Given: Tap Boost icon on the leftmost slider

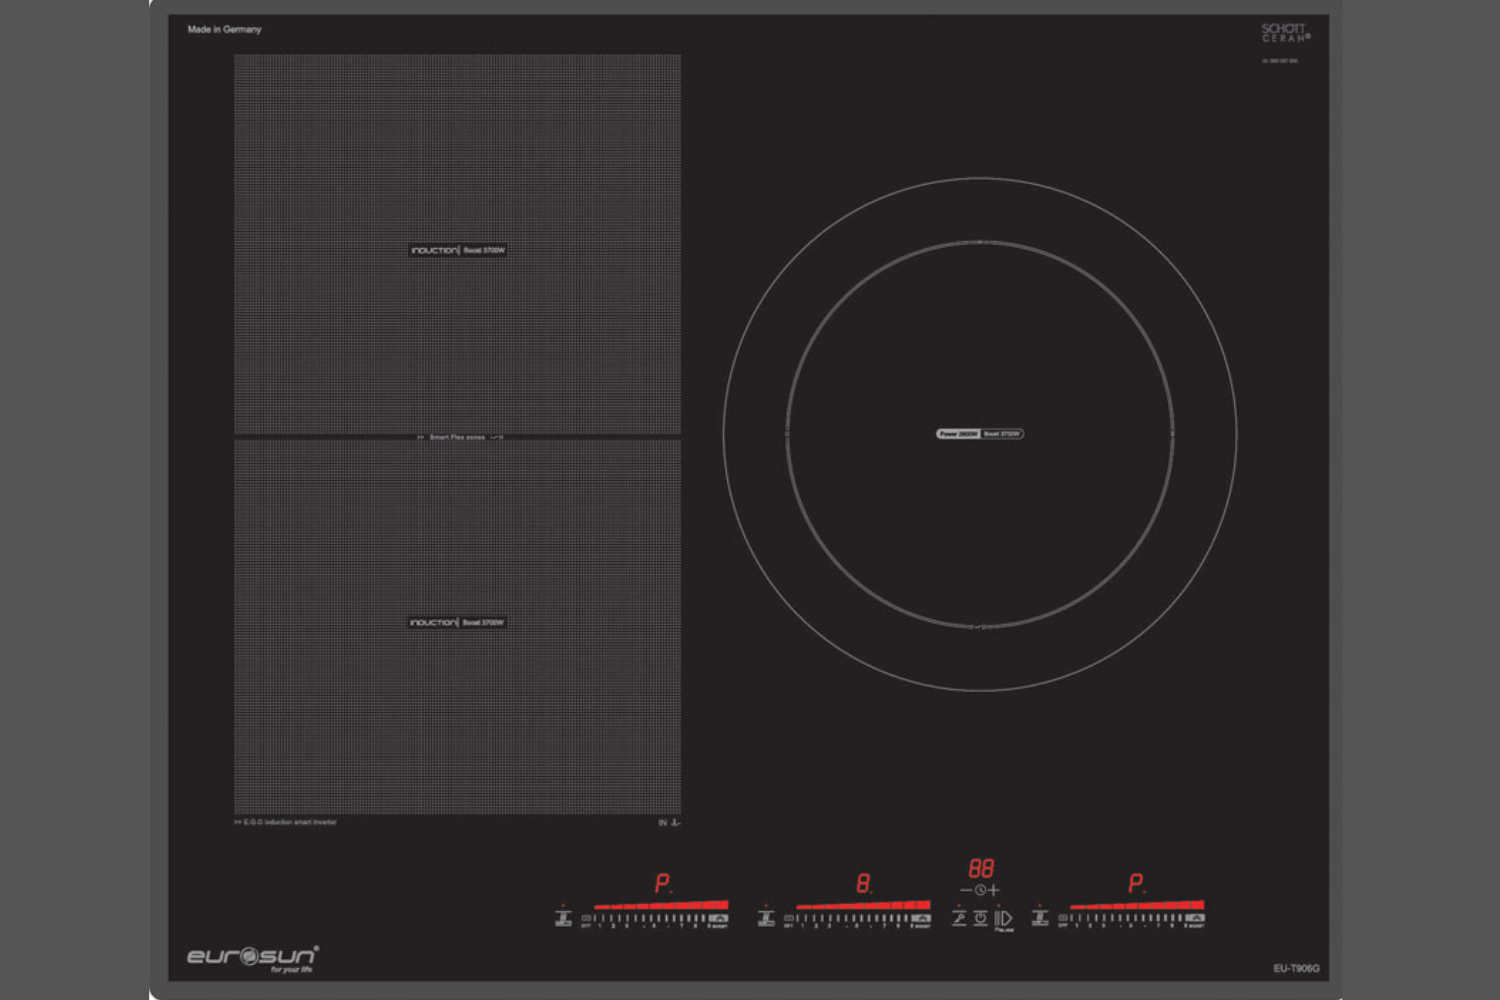Looking at the screenshot, I should point(718,918).
